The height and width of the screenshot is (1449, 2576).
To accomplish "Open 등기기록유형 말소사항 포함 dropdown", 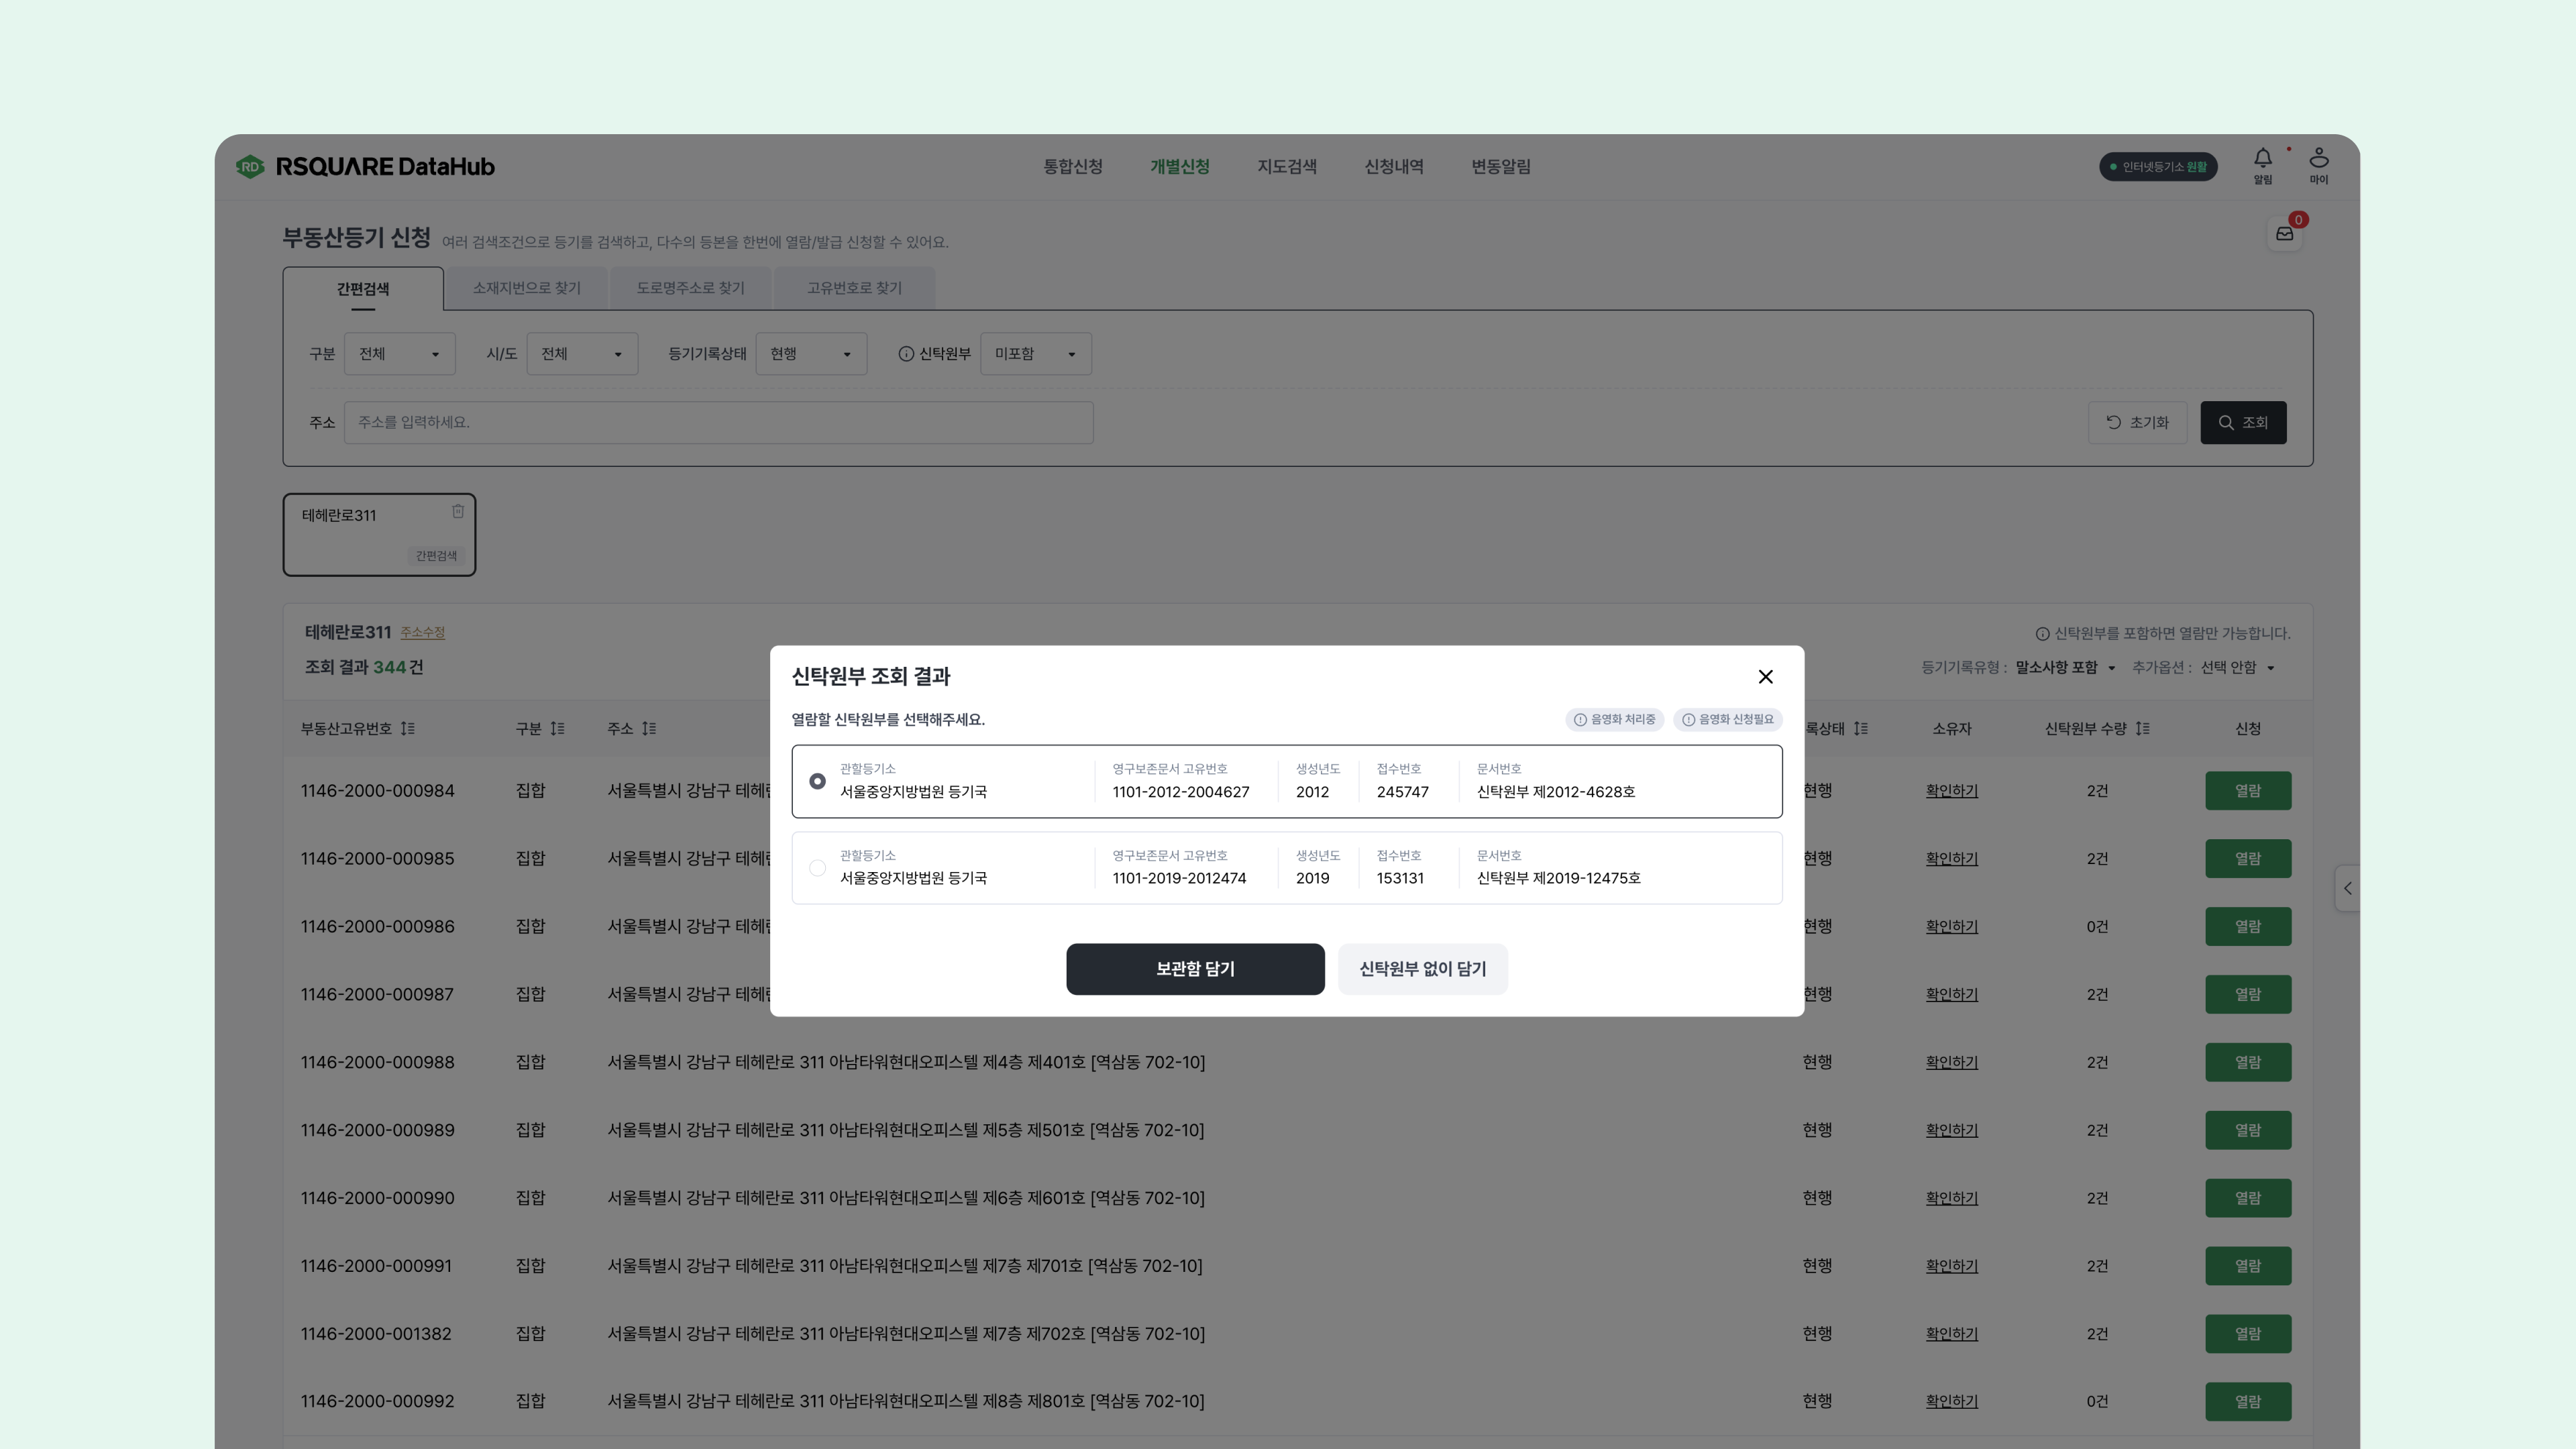I will point(2065,668).
